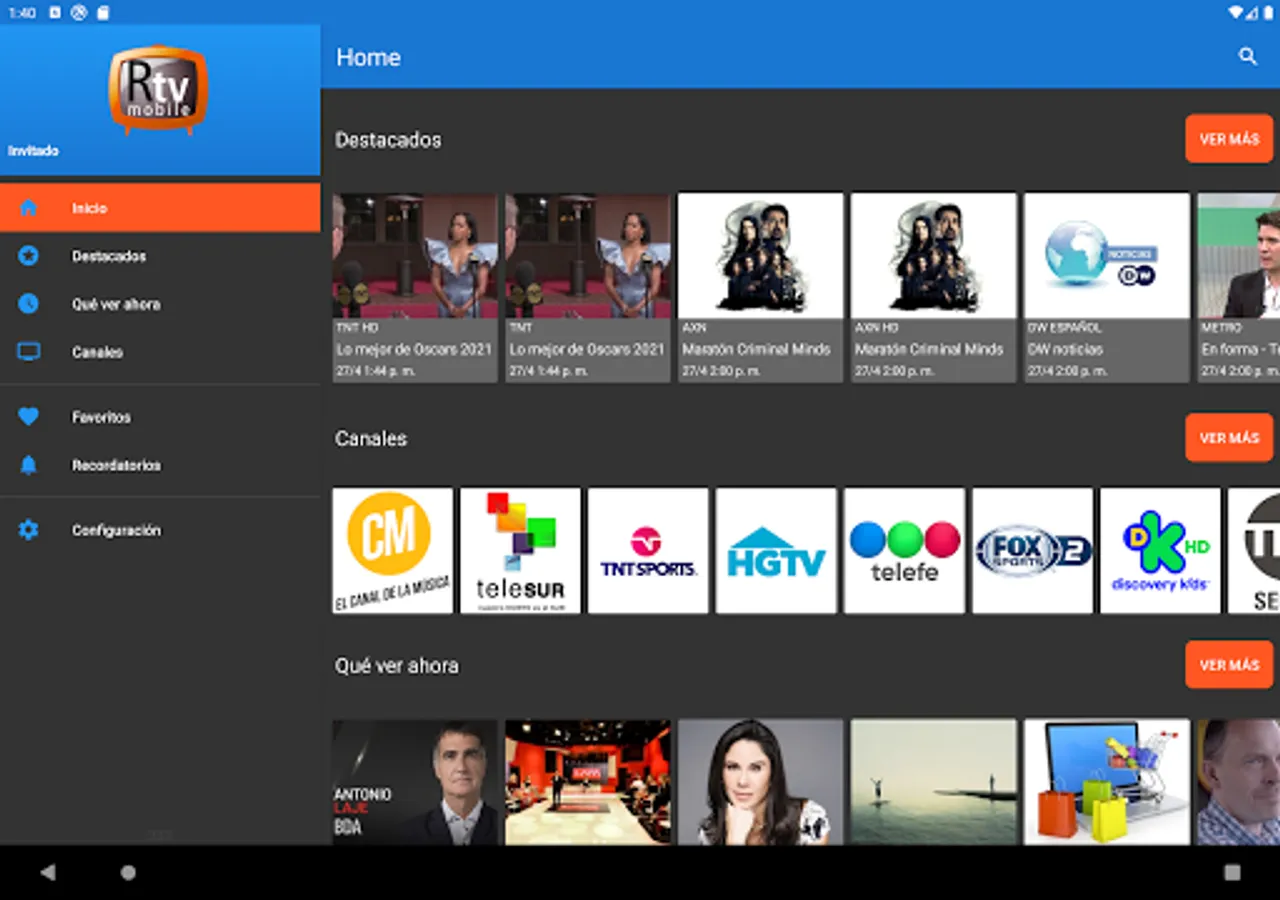Open AXN Maratón Criminal Minds card
The height and width of the screenshot is (900, 1280).
761,288
